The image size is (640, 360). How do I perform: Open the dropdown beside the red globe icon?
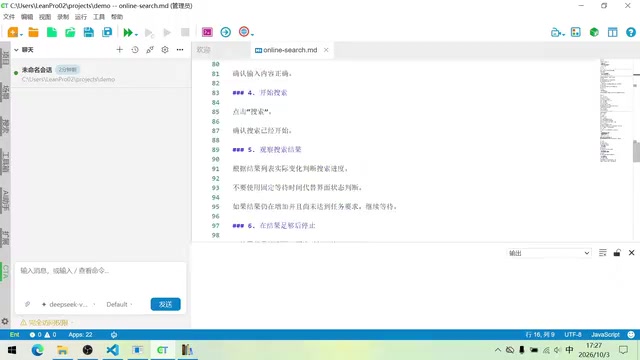[x=252, y=34]
